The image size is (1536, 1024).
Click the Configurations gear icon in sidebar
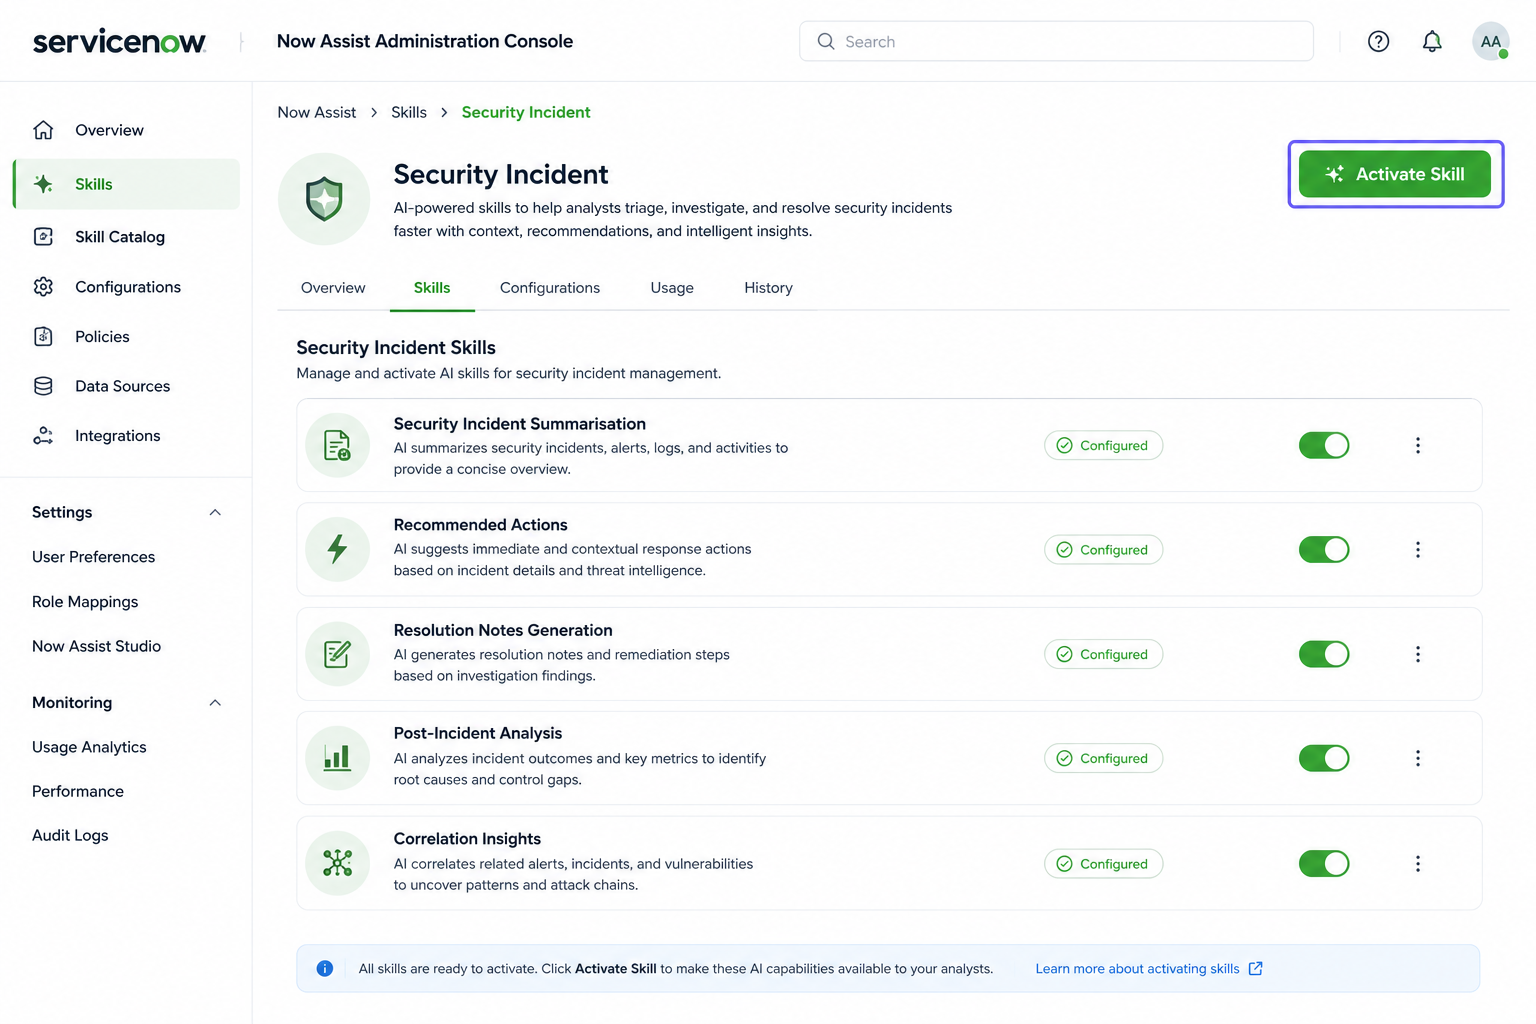pos(43,287)
